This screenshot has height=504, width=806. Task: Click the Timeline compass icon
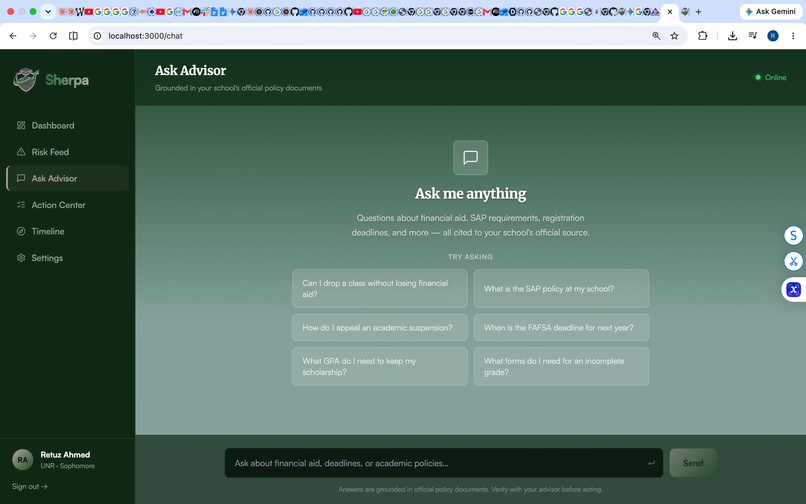21,231
